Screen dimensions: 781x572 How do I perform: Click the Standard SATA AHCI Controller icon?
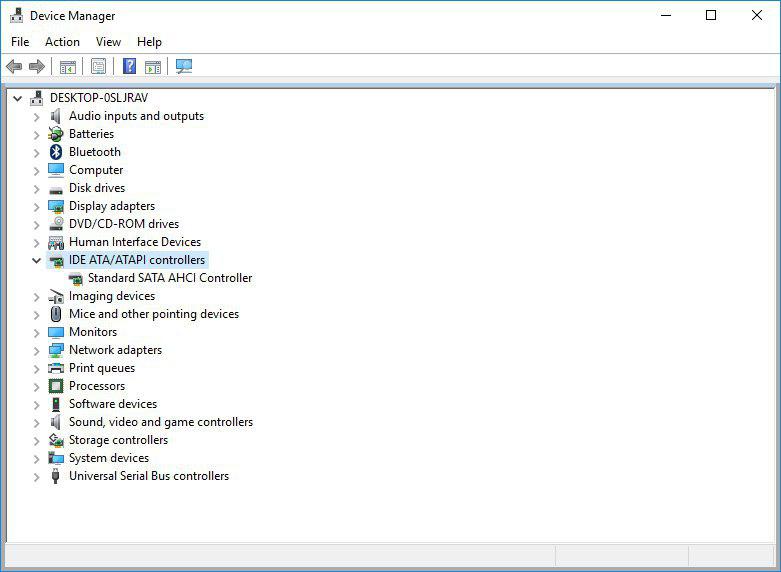tap(75, 278)
